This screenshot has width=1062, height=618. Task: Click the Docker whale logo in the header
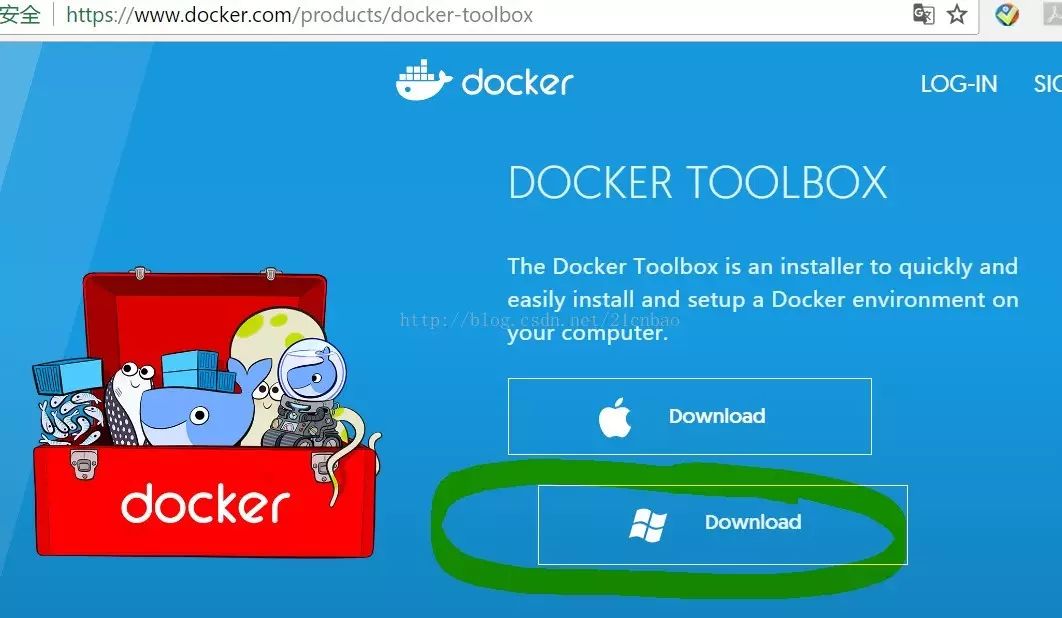tap(485, 81)
